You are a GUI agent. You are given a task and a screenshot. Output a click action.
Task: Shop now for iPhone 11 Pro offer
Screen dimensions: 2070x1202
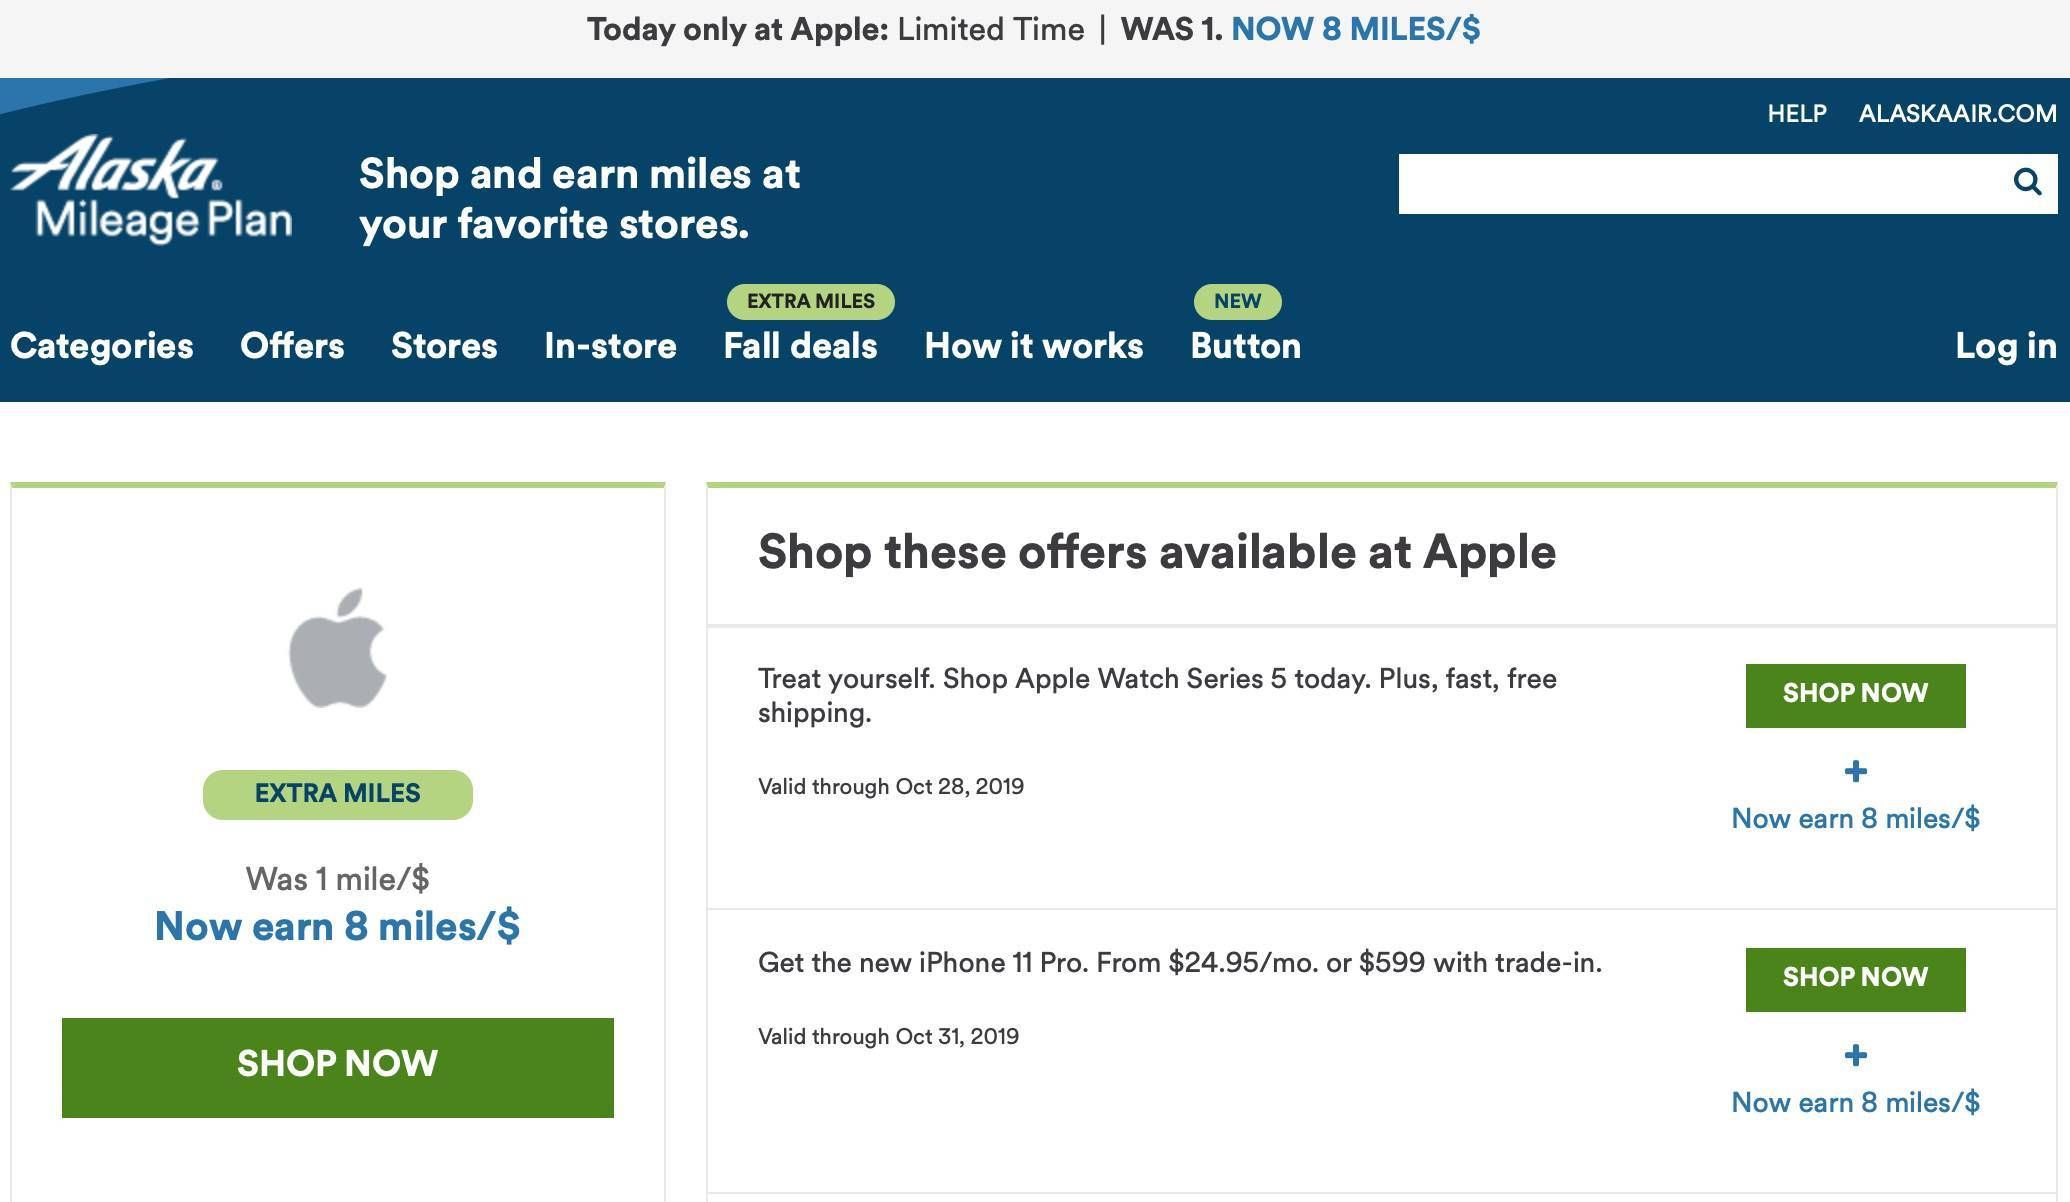click(1856, 979)
